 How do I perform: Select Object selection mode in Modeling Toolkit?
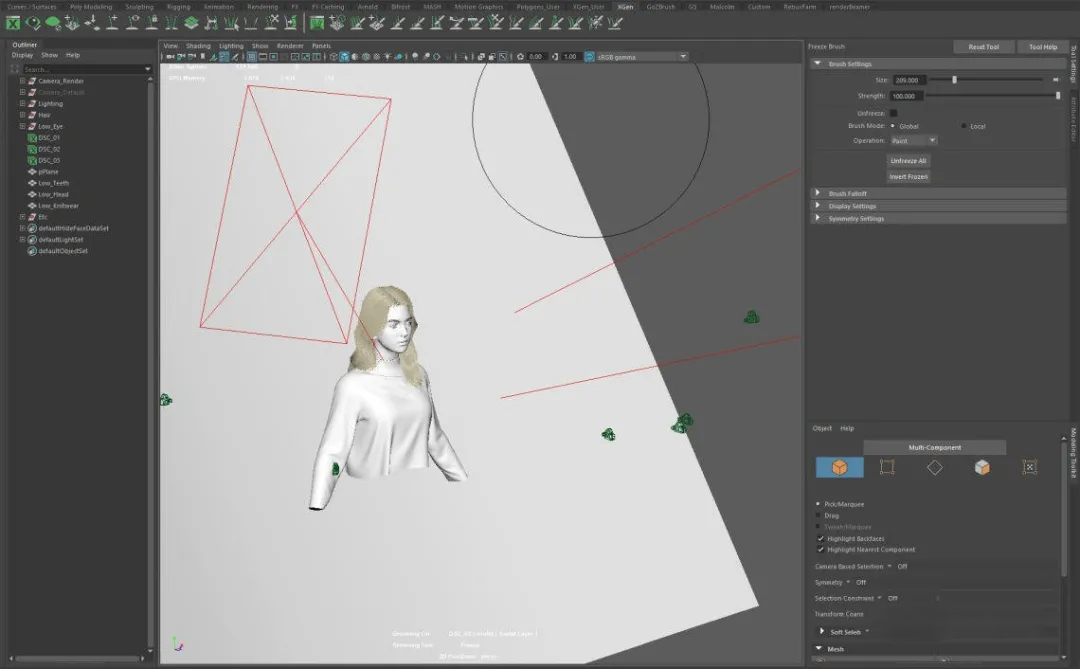839,467
